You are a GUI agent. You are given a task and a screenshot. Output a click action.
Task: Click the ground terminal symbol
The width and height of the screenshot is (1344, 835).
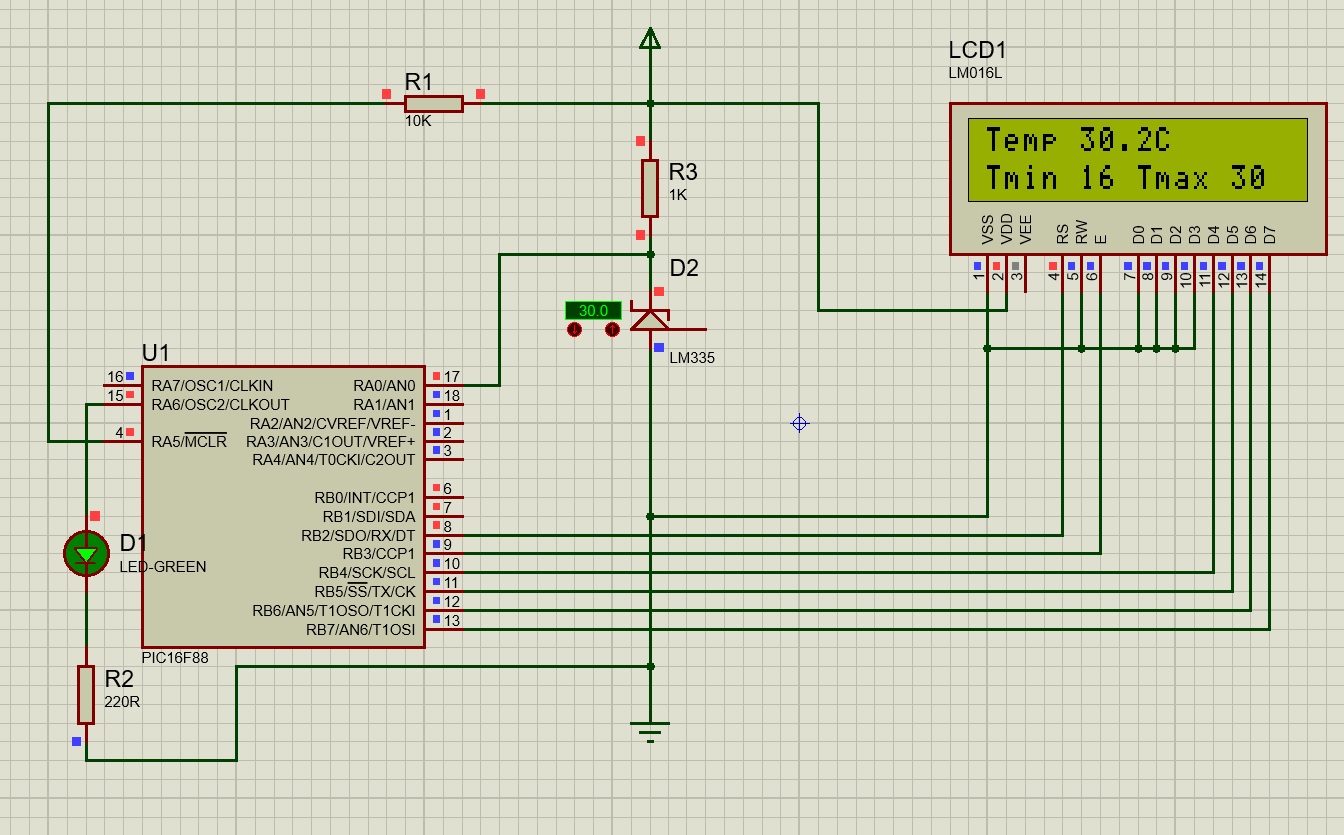[x=650, y=732]
